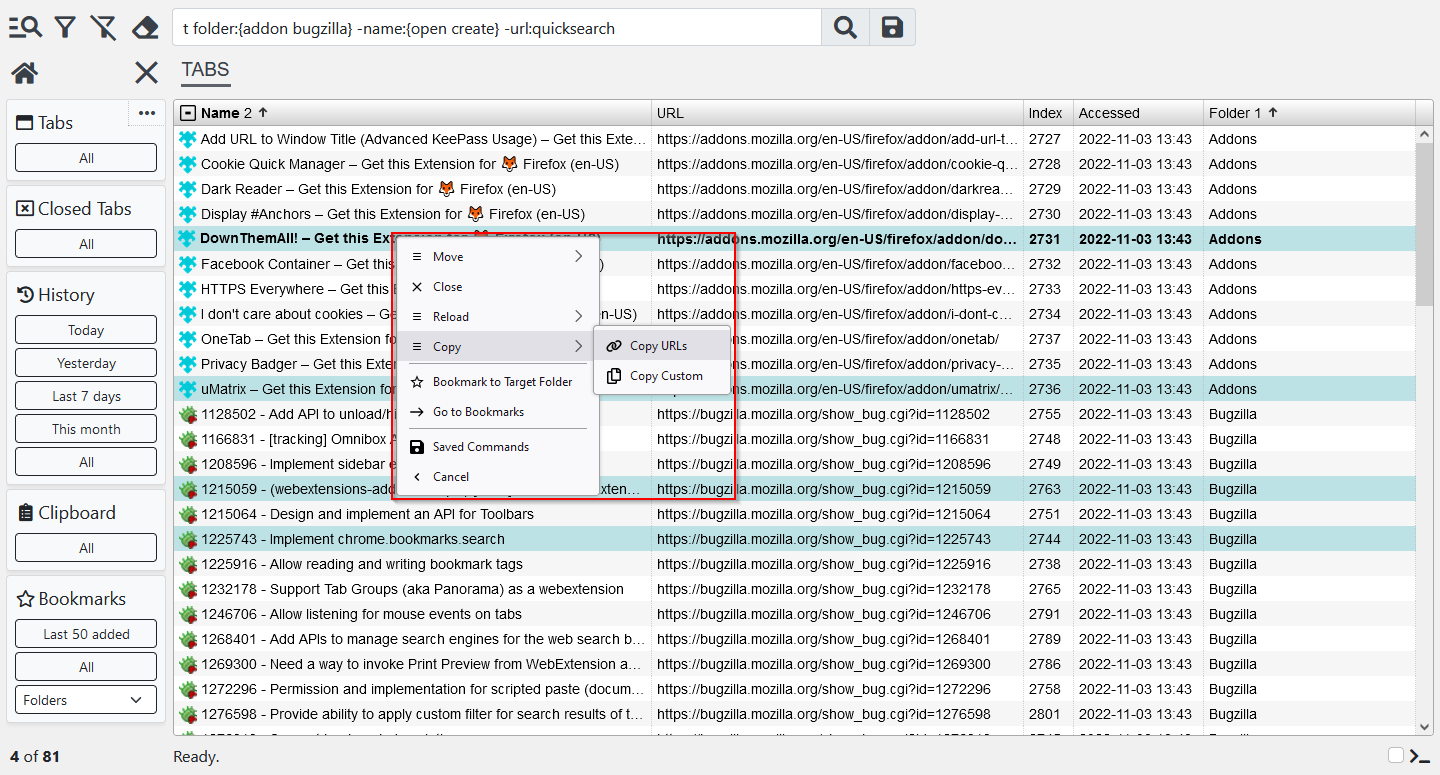Click the scrollbar up arrow
Viewport: 1440px width, 775px height.
click(1425, 134)
